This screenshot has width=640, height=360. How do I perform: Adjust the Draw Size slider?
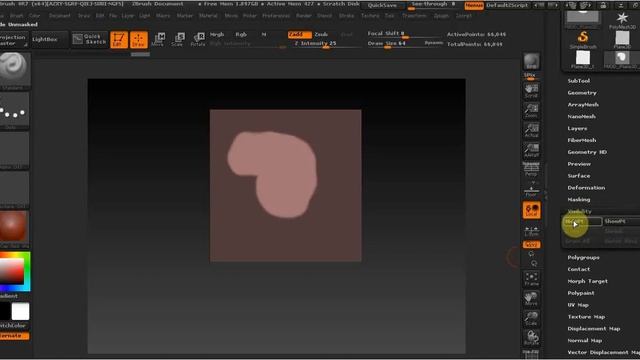coord(405,43)
